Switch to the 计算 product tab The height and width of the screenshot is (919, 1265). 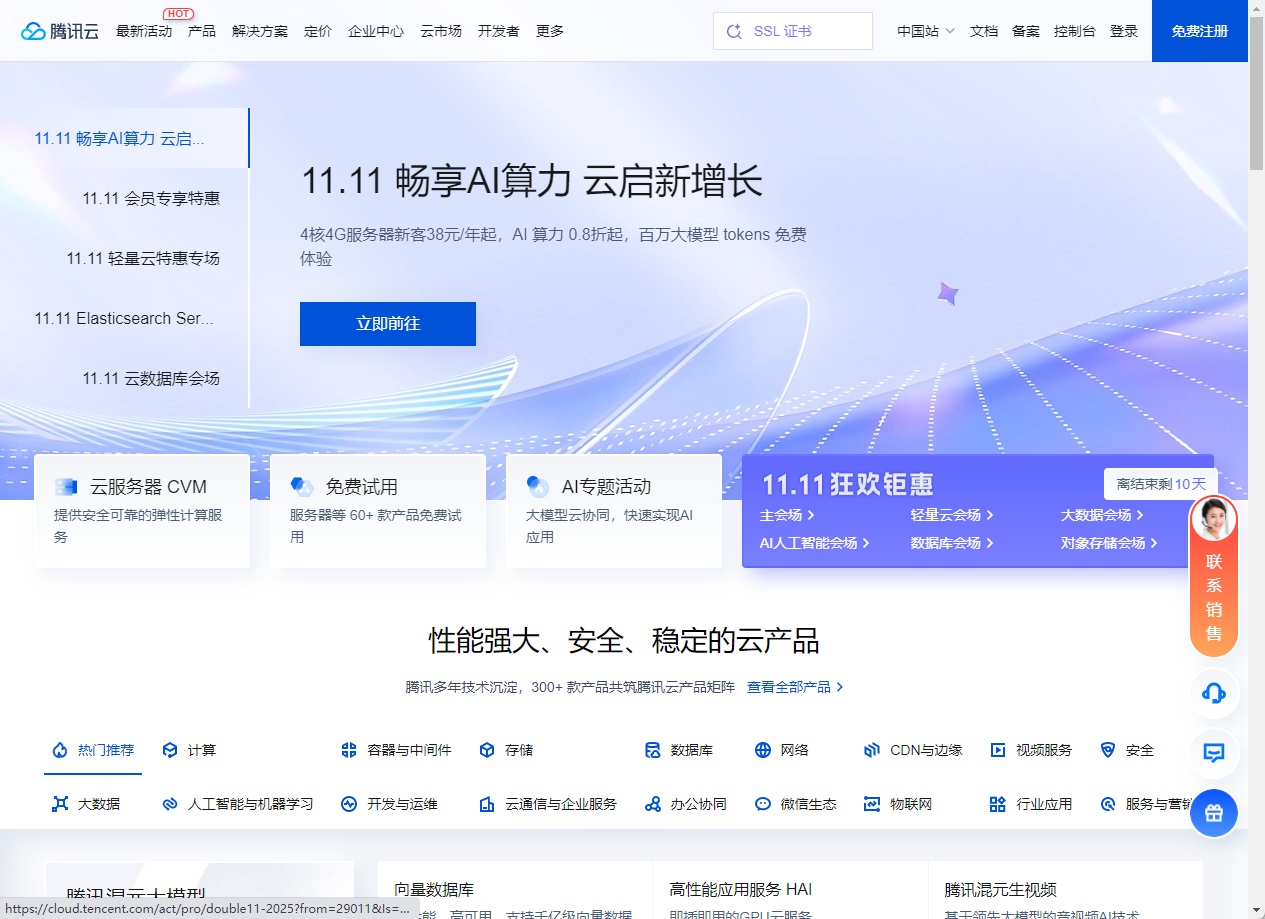(x=190, y=750)
